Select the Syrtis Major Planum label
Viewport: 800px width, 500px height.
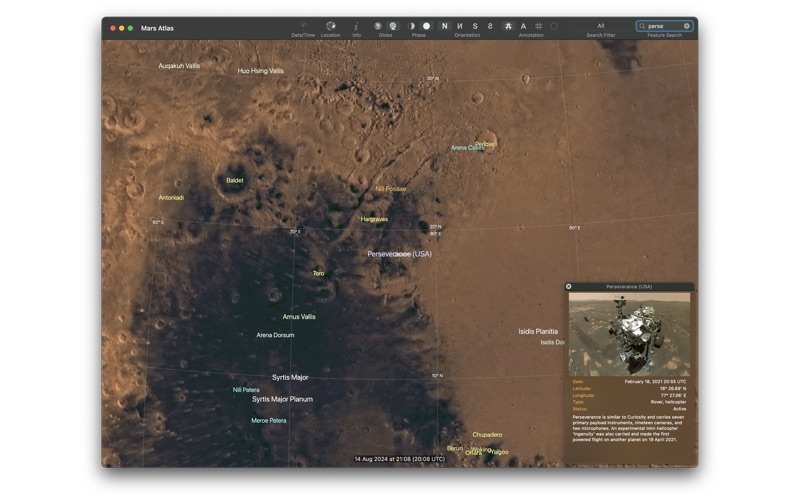pyautogui.click(x=283, y=399)
